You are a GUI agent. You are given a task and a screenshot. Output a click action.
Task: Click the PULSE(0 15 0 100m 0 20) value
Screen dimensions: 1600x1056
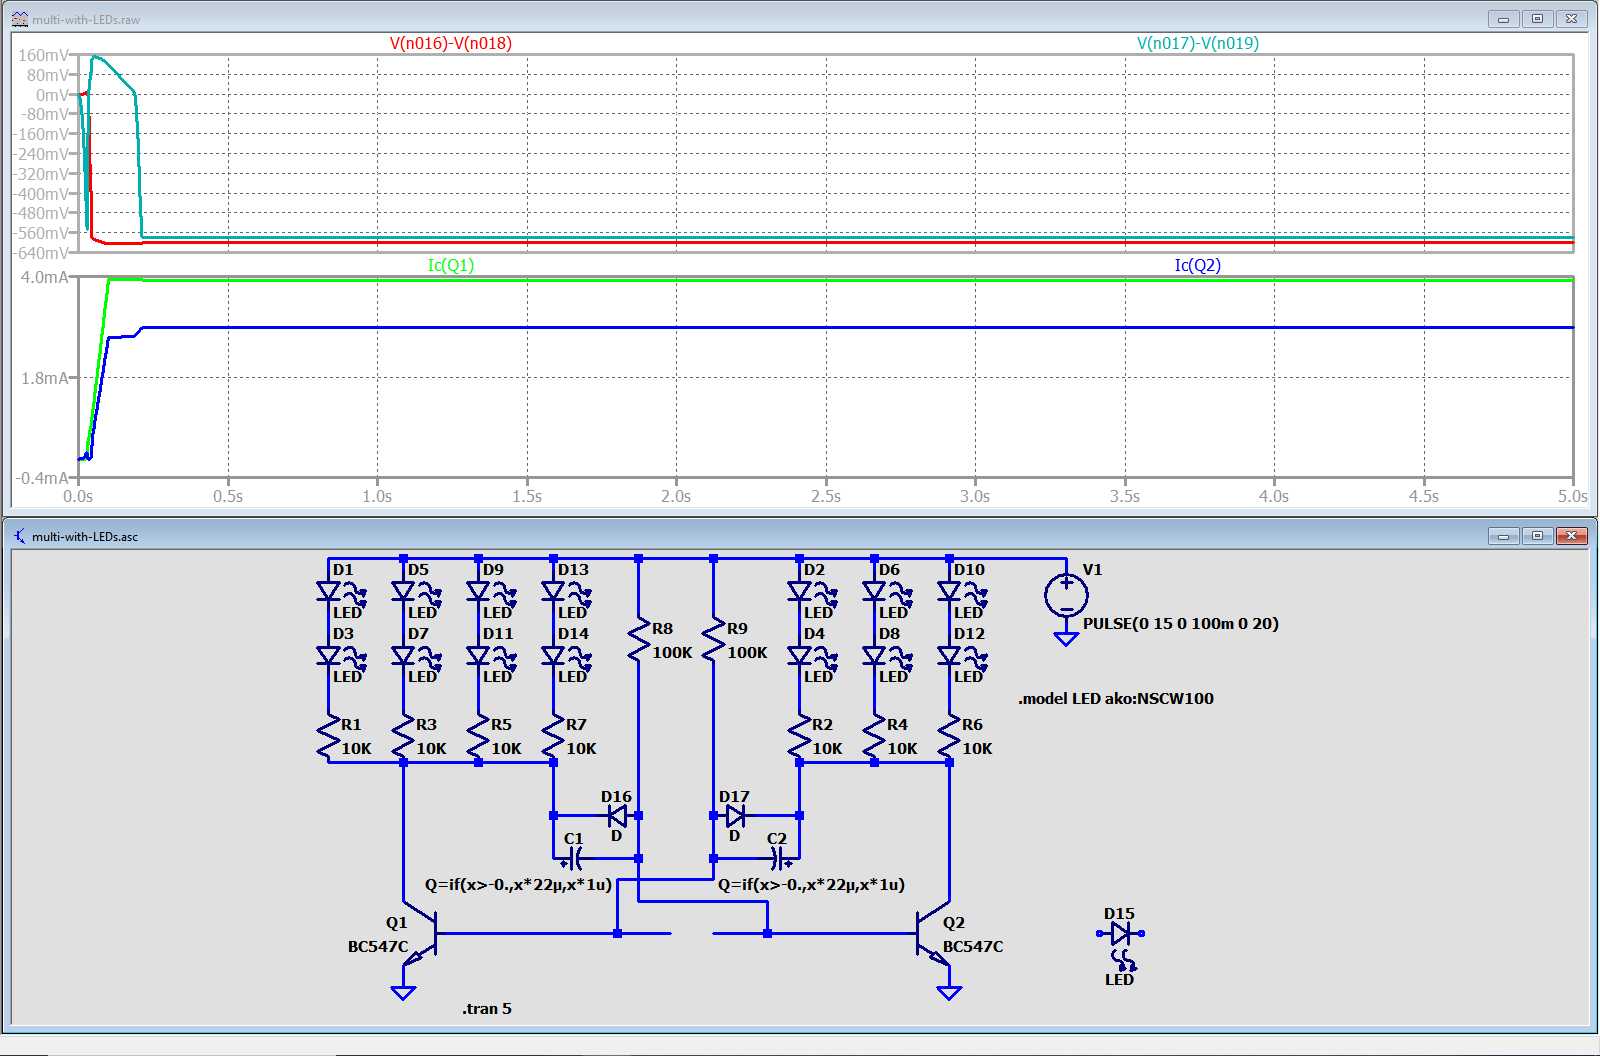[x=1181, y=624]
